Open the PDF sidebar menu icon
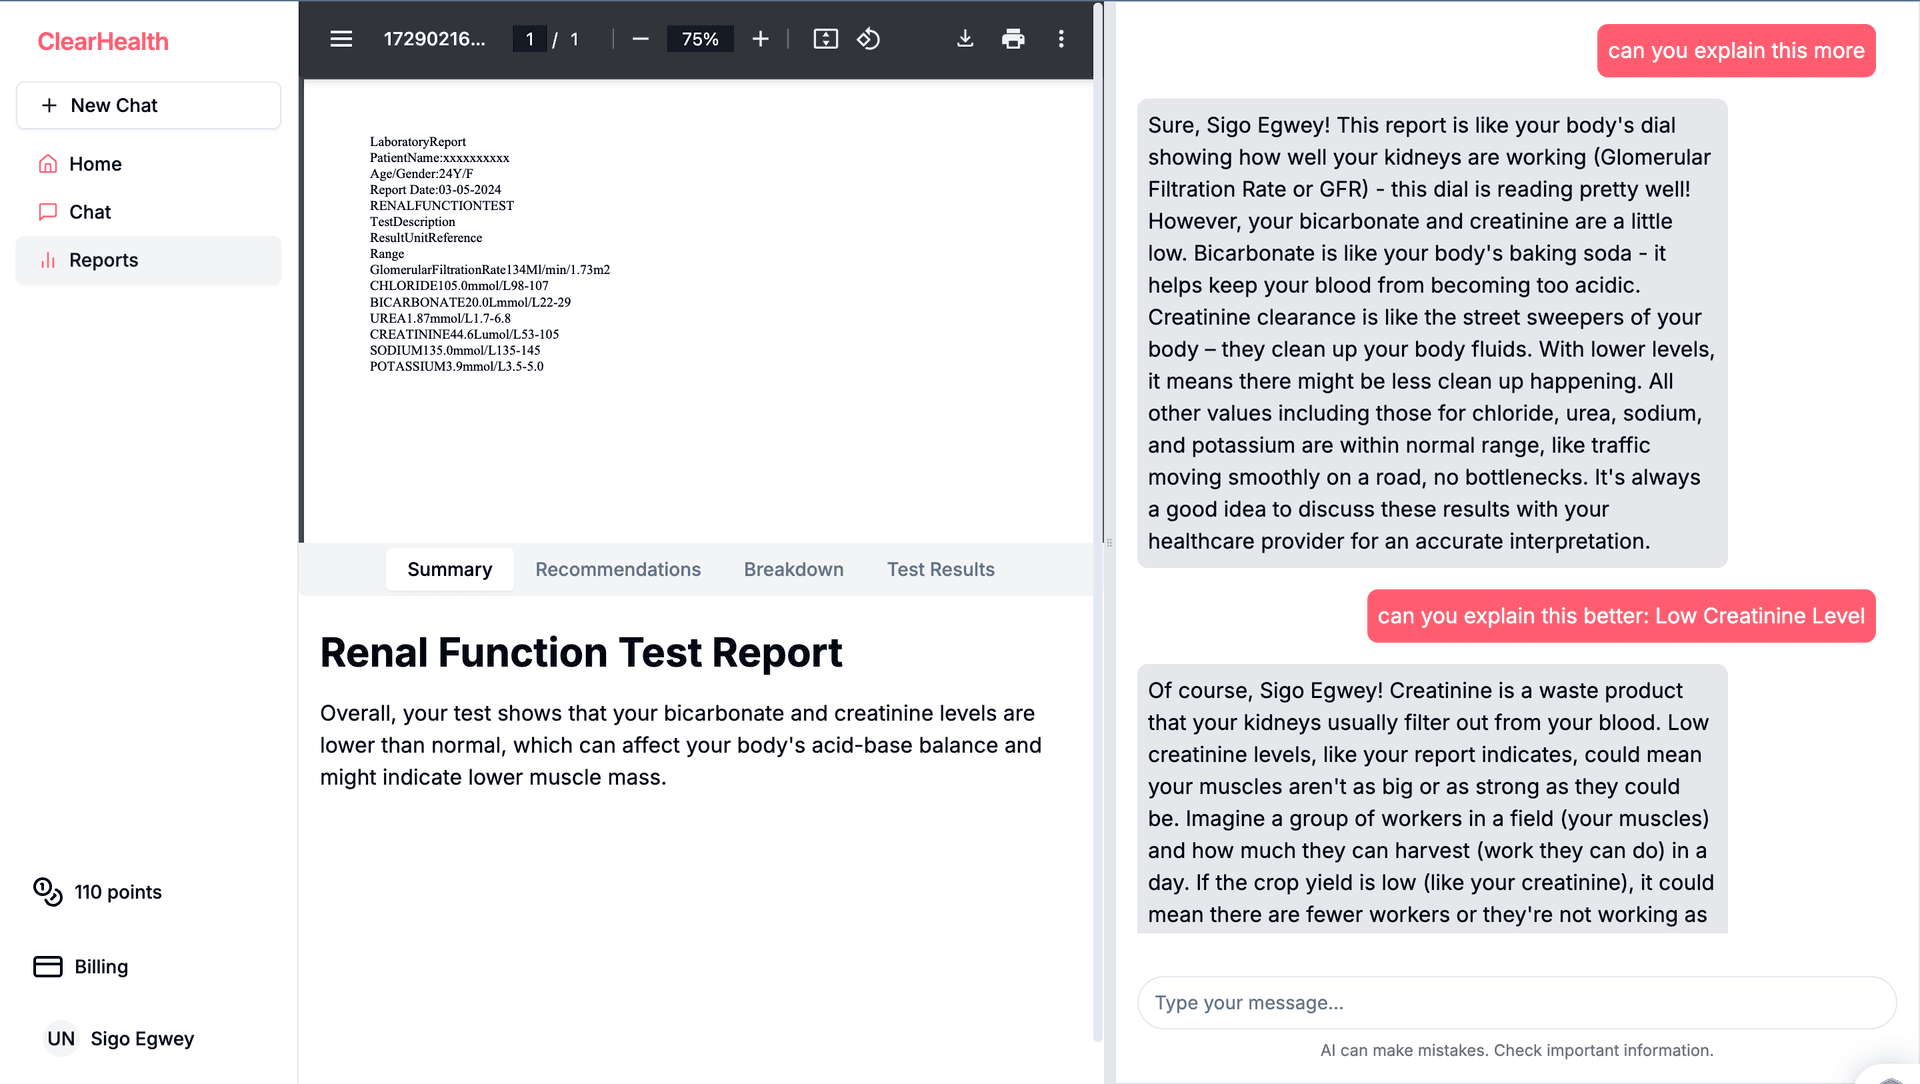The height and width of the screenshot is (1084, 1920). pyautogui.click(x=341, y=39)
